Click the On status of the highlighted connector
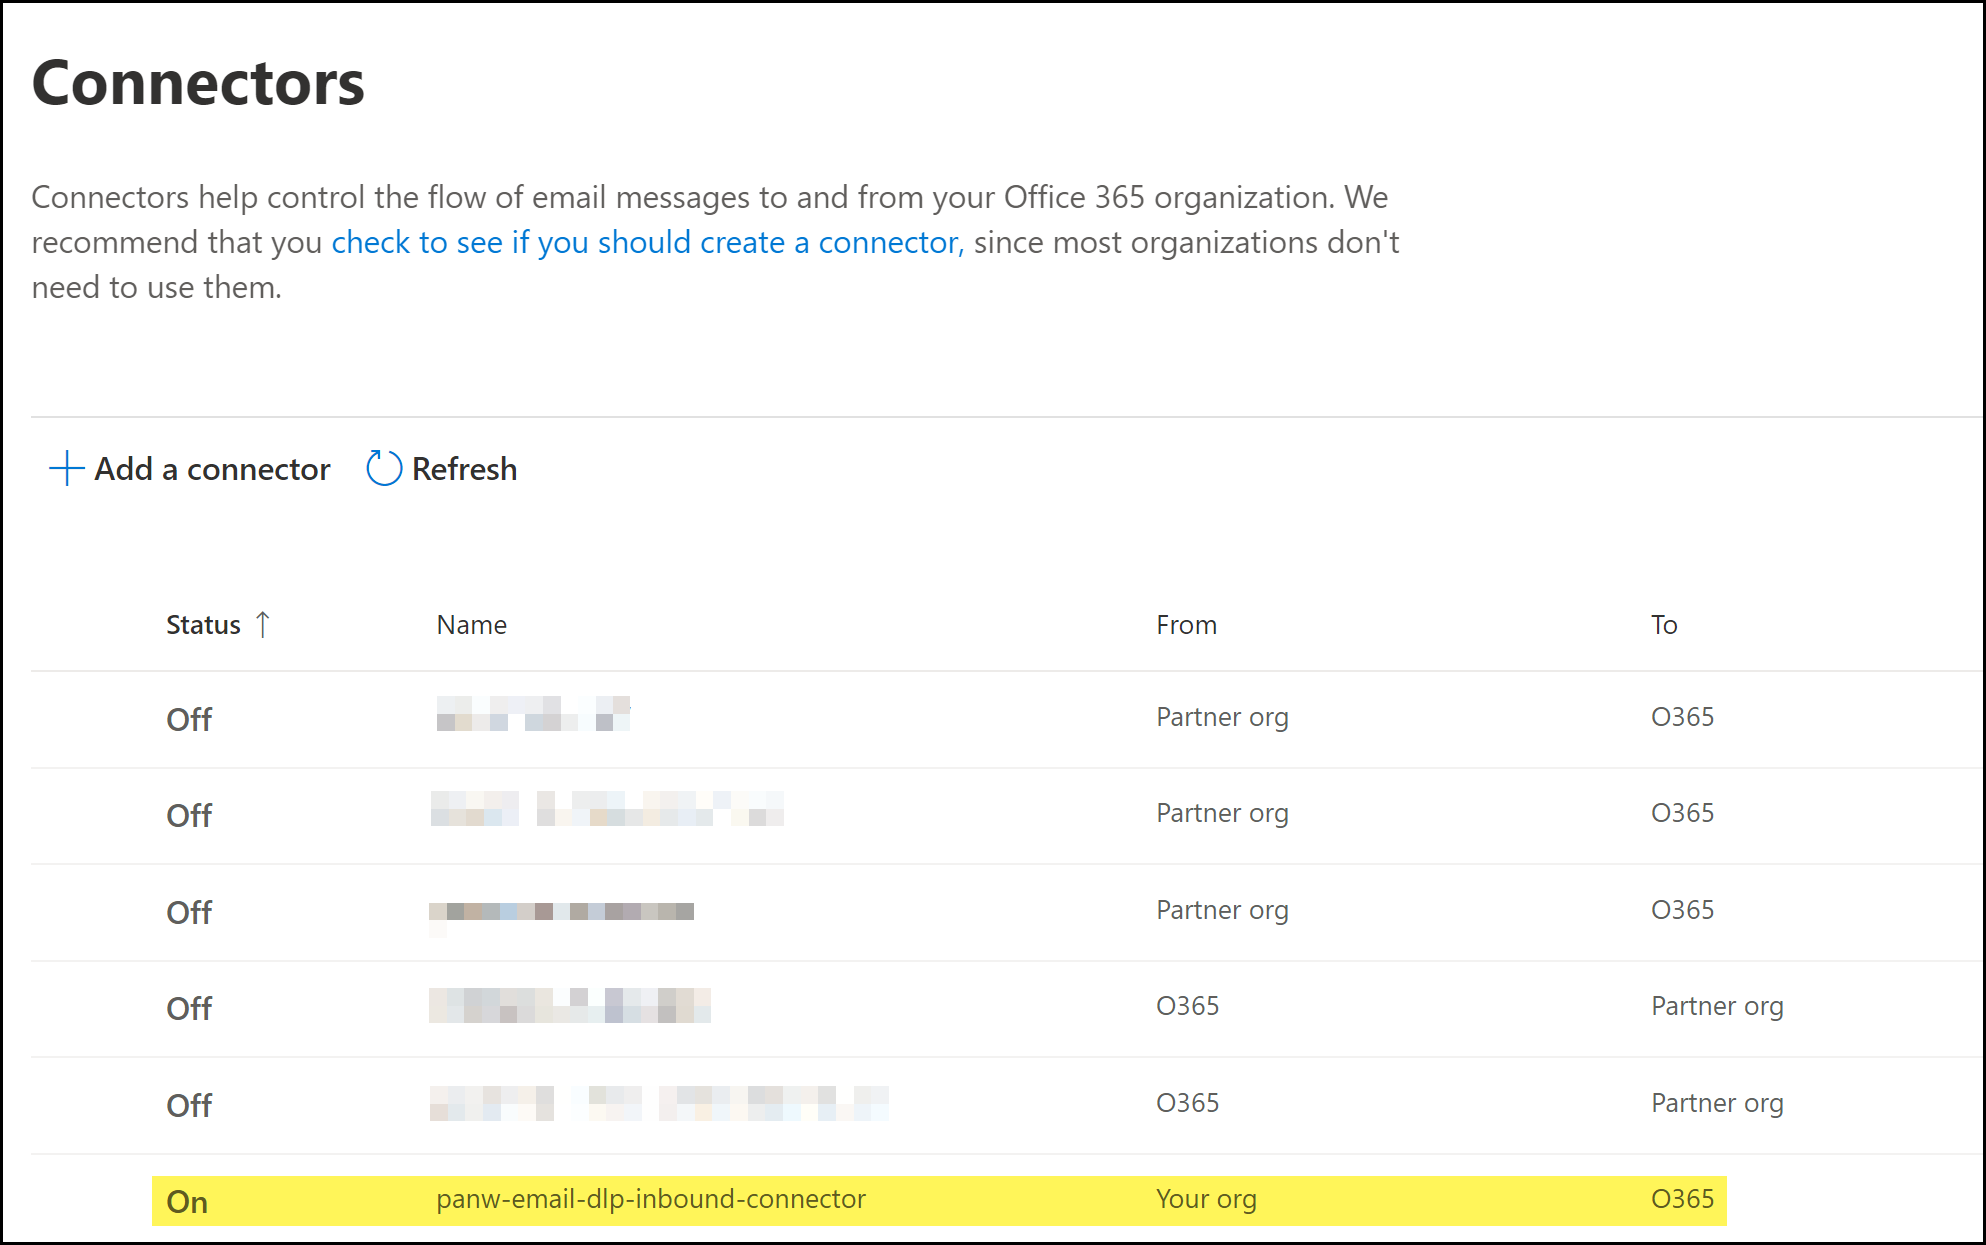This screenshot has height=1245, width=1986. (x=187, y=1202)
